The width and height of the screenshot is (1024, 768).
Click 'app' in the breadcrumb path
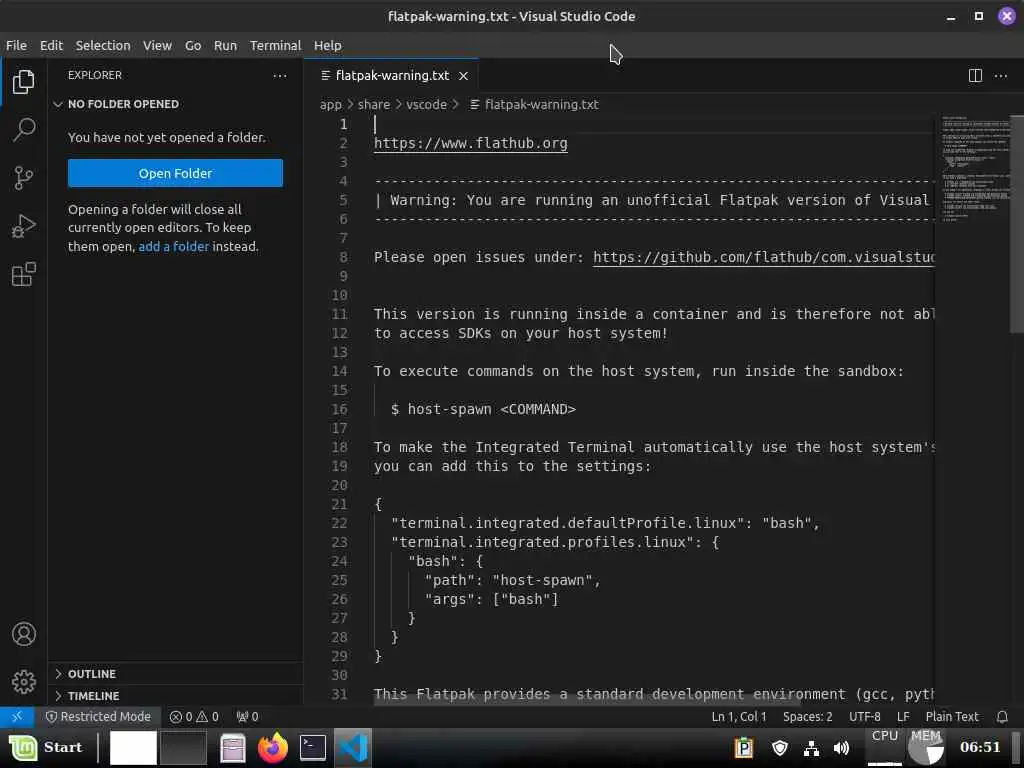pyautogui.click(x=330, y=104)
